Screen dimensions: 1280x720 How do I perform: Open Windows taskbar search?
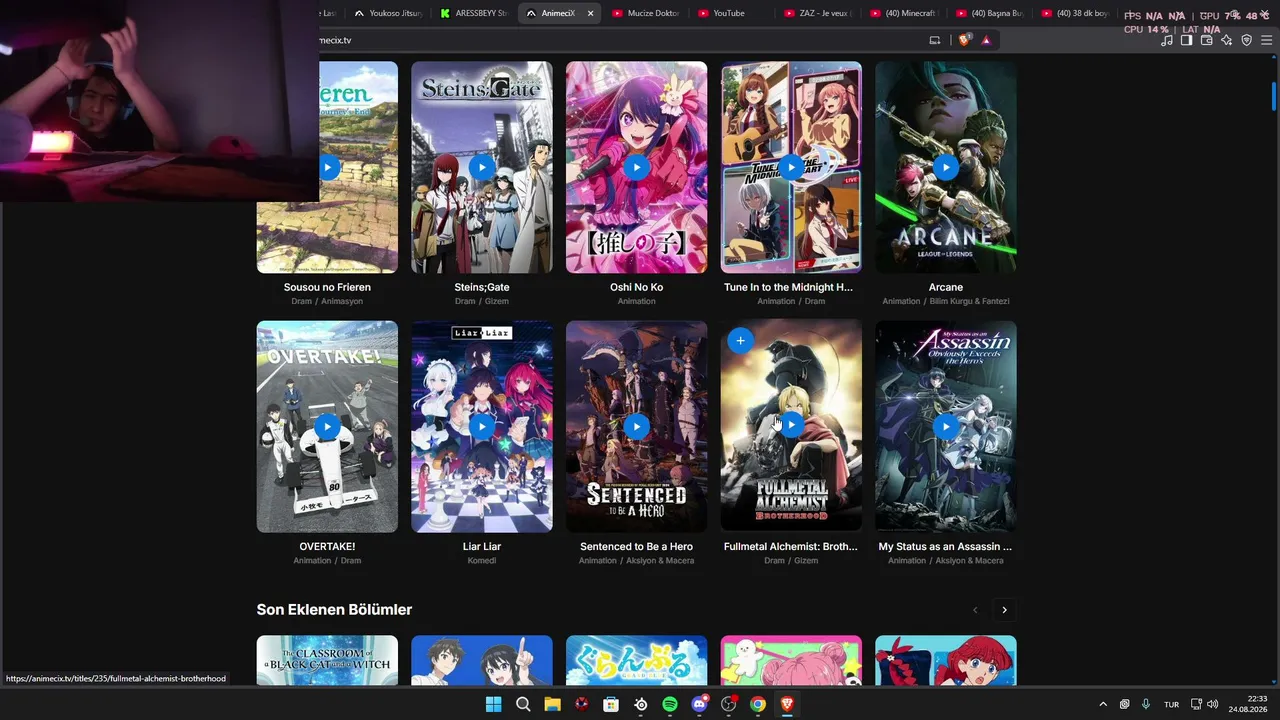523,704
